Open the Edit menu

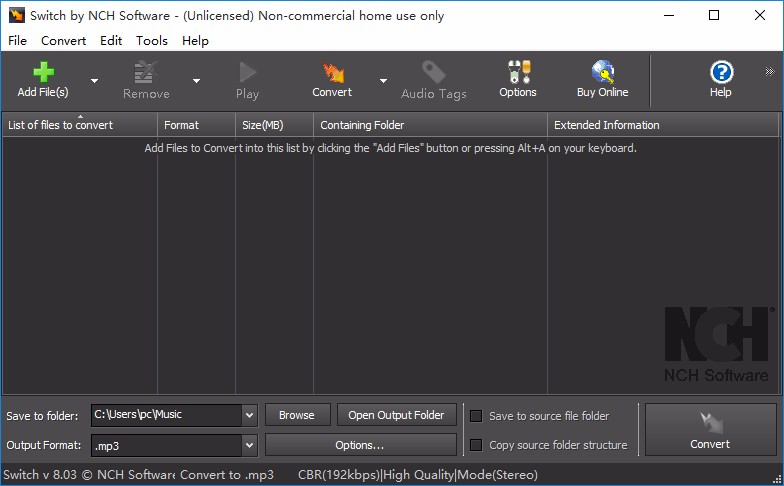111,40
